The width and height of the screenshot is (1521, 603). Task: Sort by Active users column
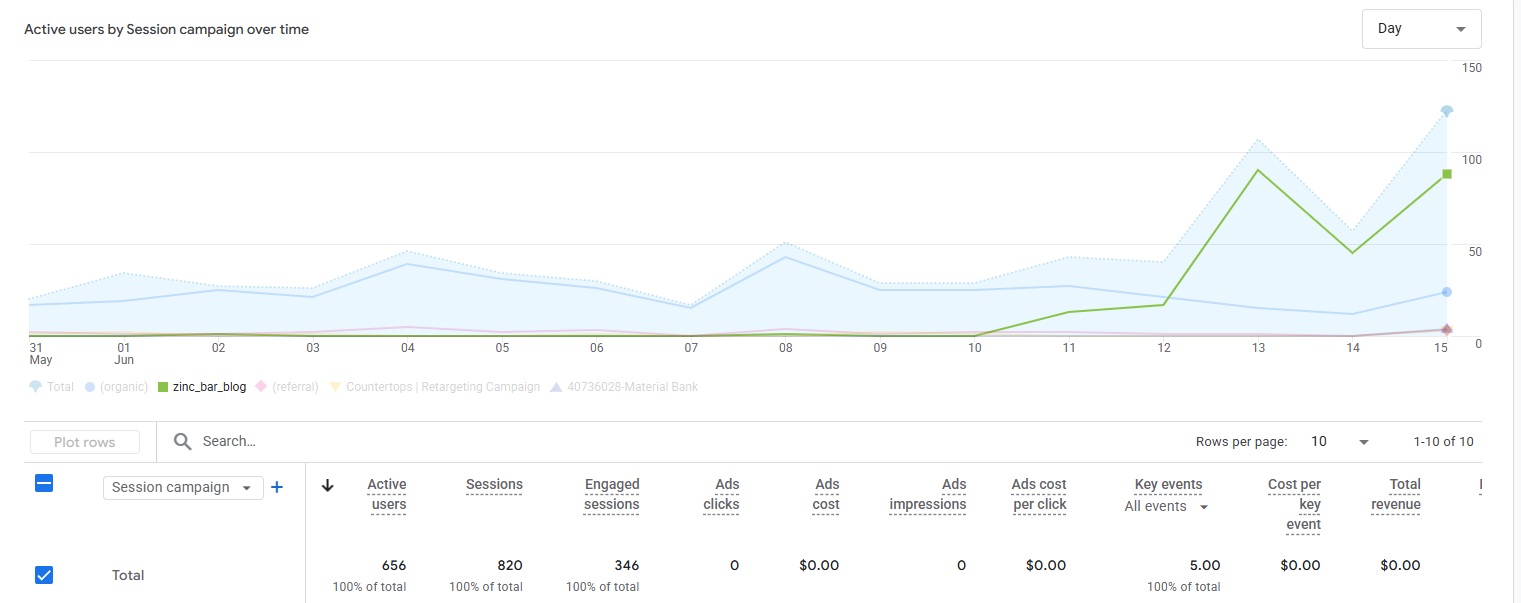(386, 494)
